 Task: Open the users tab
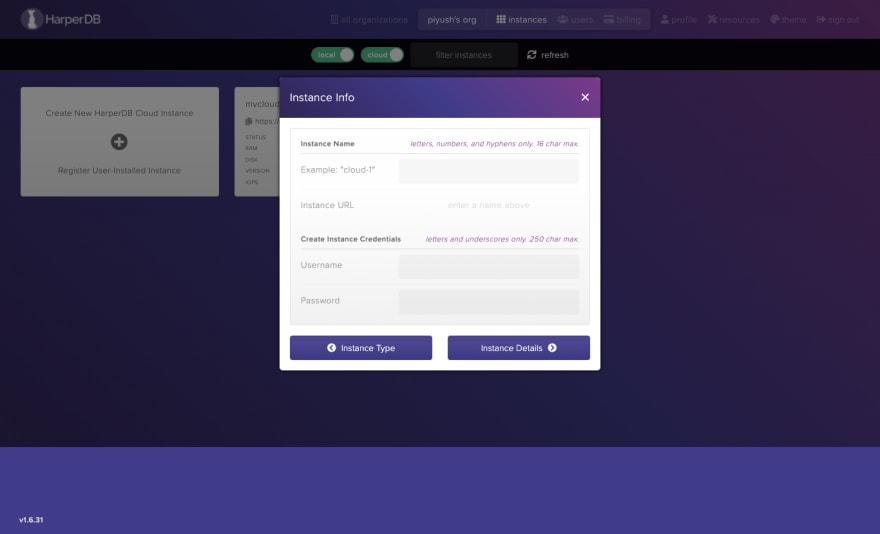pos(575,20)
